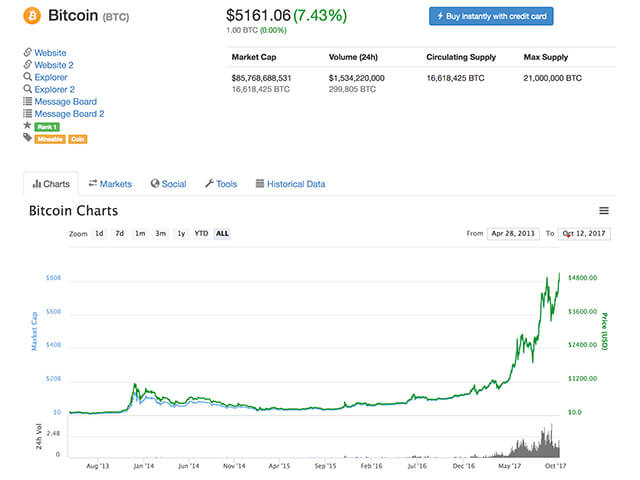
Task: Click the max supply 21,000,000 BTC
Action: pos(553,78)
